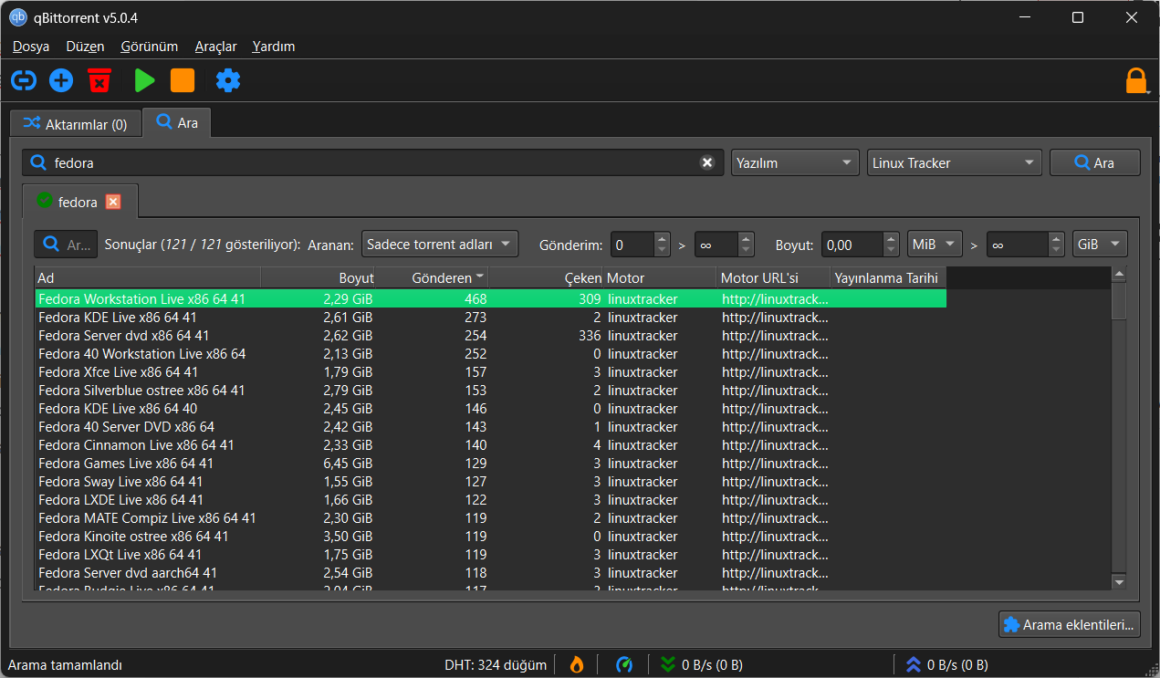Click the green start torrents play icon
1160x678 pixels.
pyautogui.click(x=144, y=80)
